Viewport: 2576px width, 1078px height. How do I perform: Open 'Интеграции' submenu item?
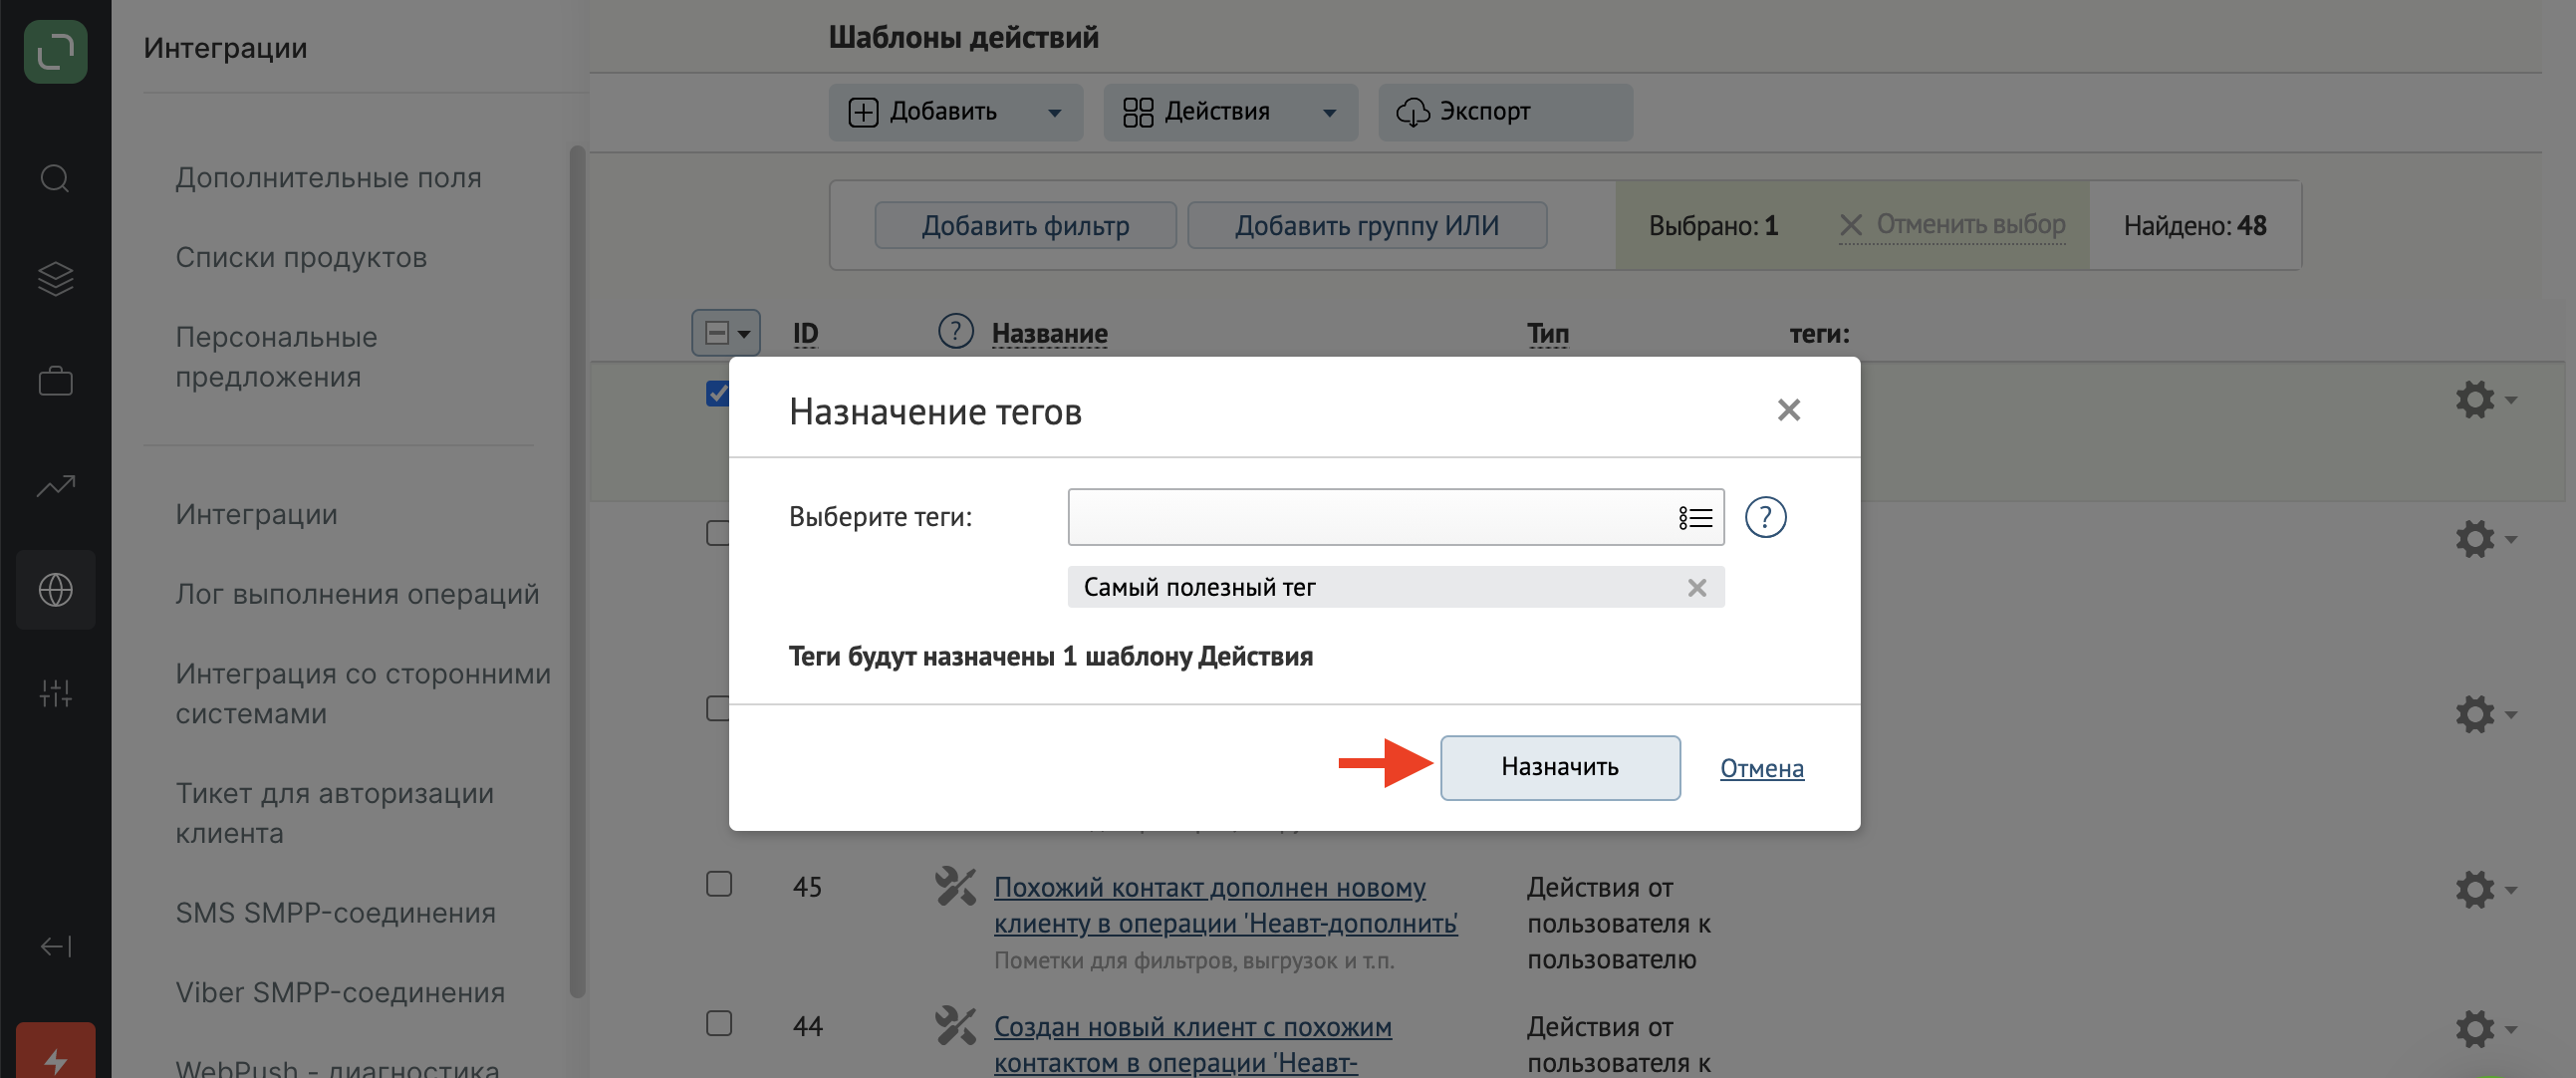pos(256,514)
